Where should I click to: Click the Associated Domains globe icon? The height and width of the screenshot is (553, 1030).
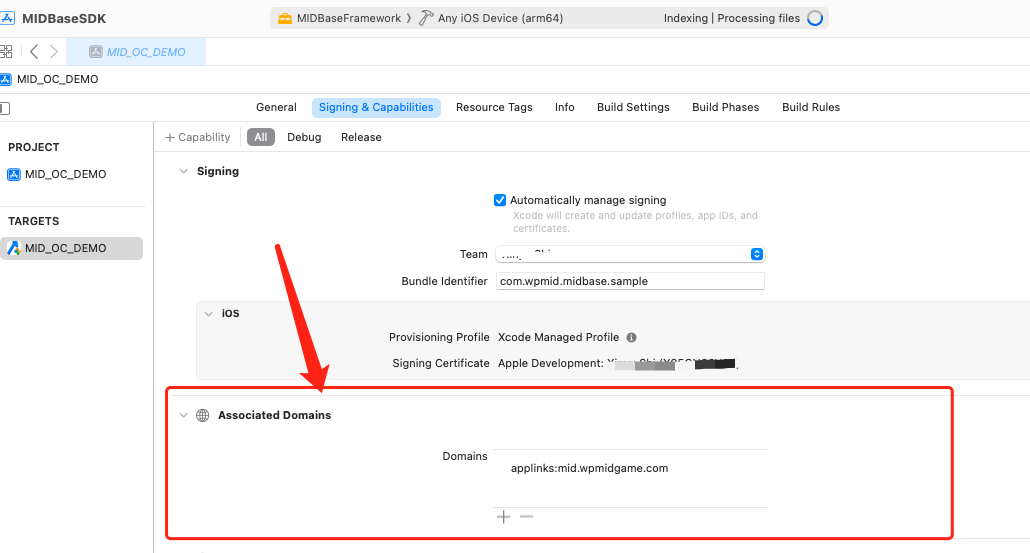[203, 415]
